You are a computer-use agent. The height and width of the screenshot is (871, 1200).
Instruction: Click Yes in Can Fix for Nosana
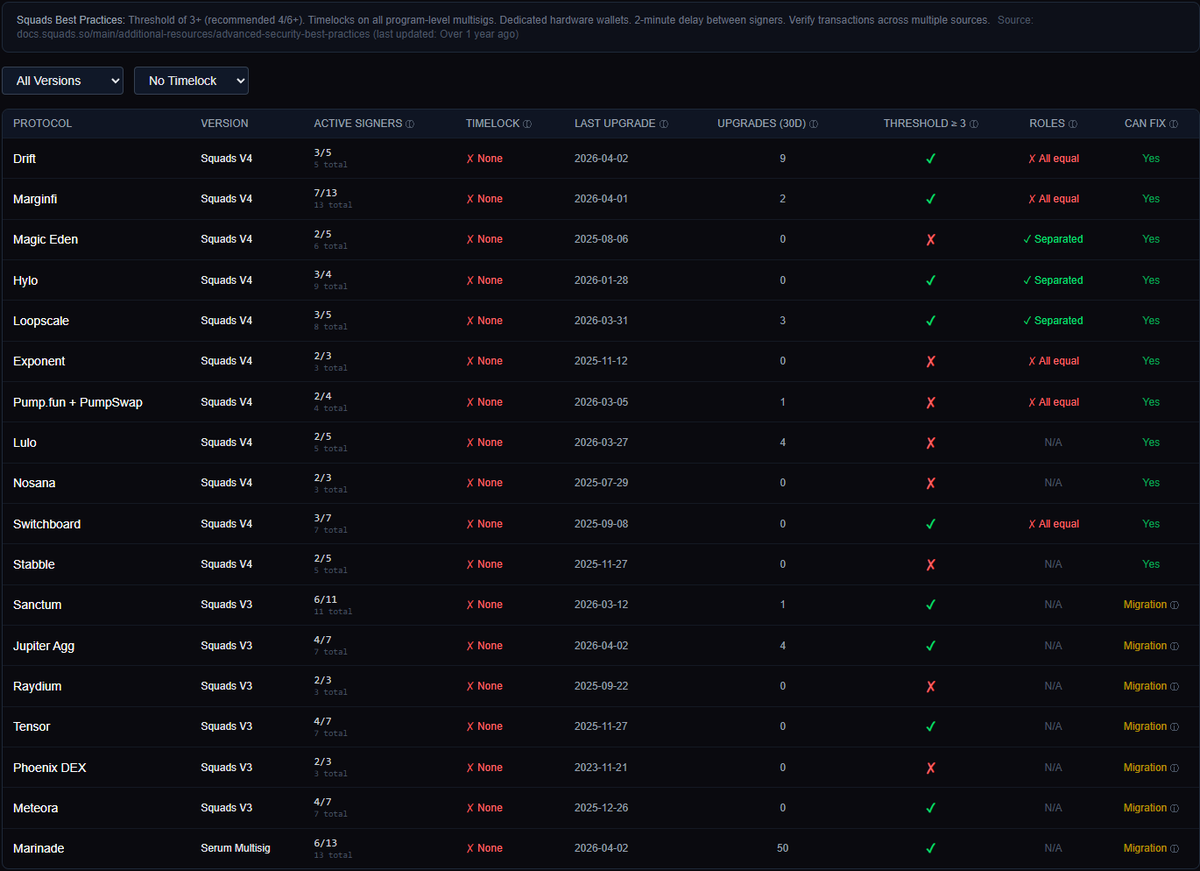(1151, 483)
